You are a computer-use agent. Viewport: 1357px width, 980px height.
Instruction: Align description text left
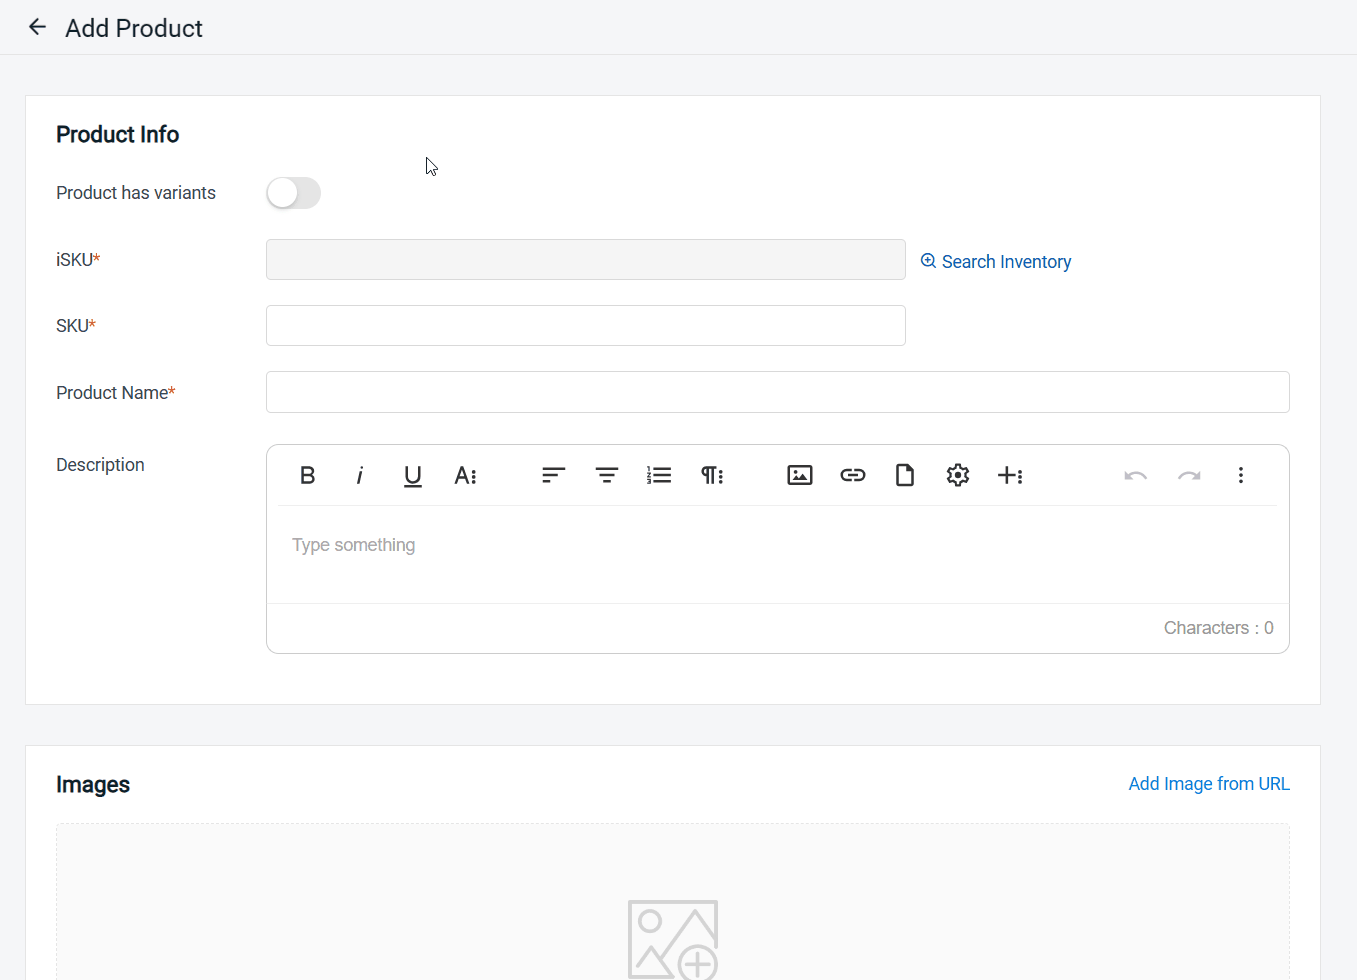pos(553,475)
